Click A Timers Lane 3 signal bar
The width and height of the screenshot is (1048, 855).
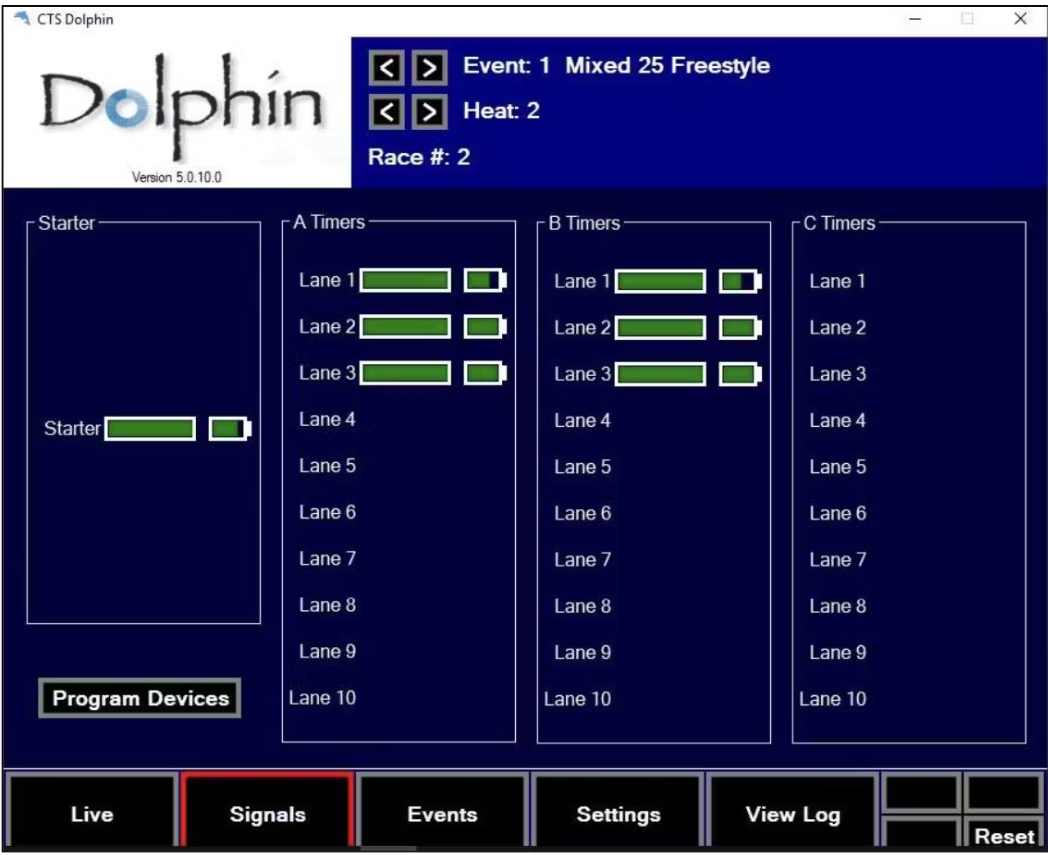click(405, 373)
